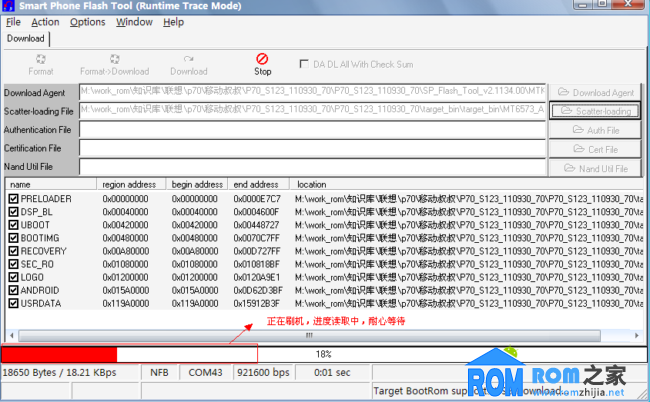Viewport: 650px width, 402px height.
Task: Click the '0:01 sec' elapsed time status
Action: click(332, 373)
